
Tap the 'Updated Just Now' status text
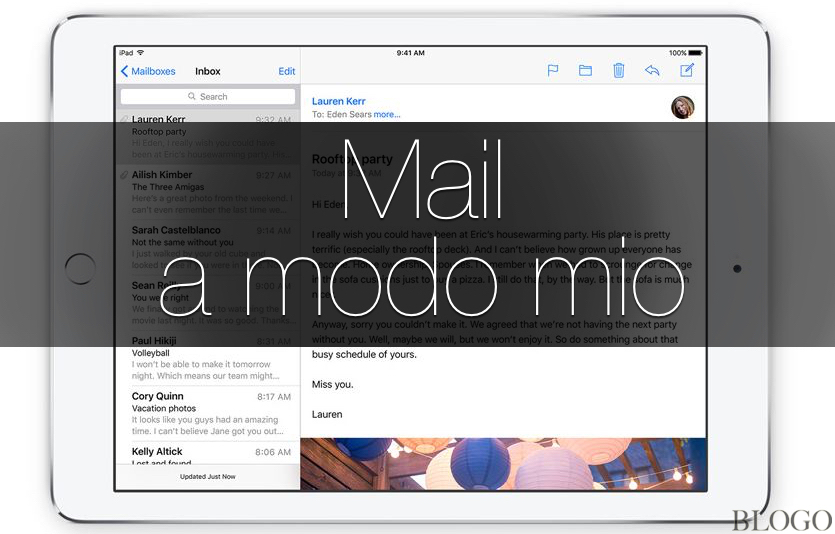[x=208, y=477]
